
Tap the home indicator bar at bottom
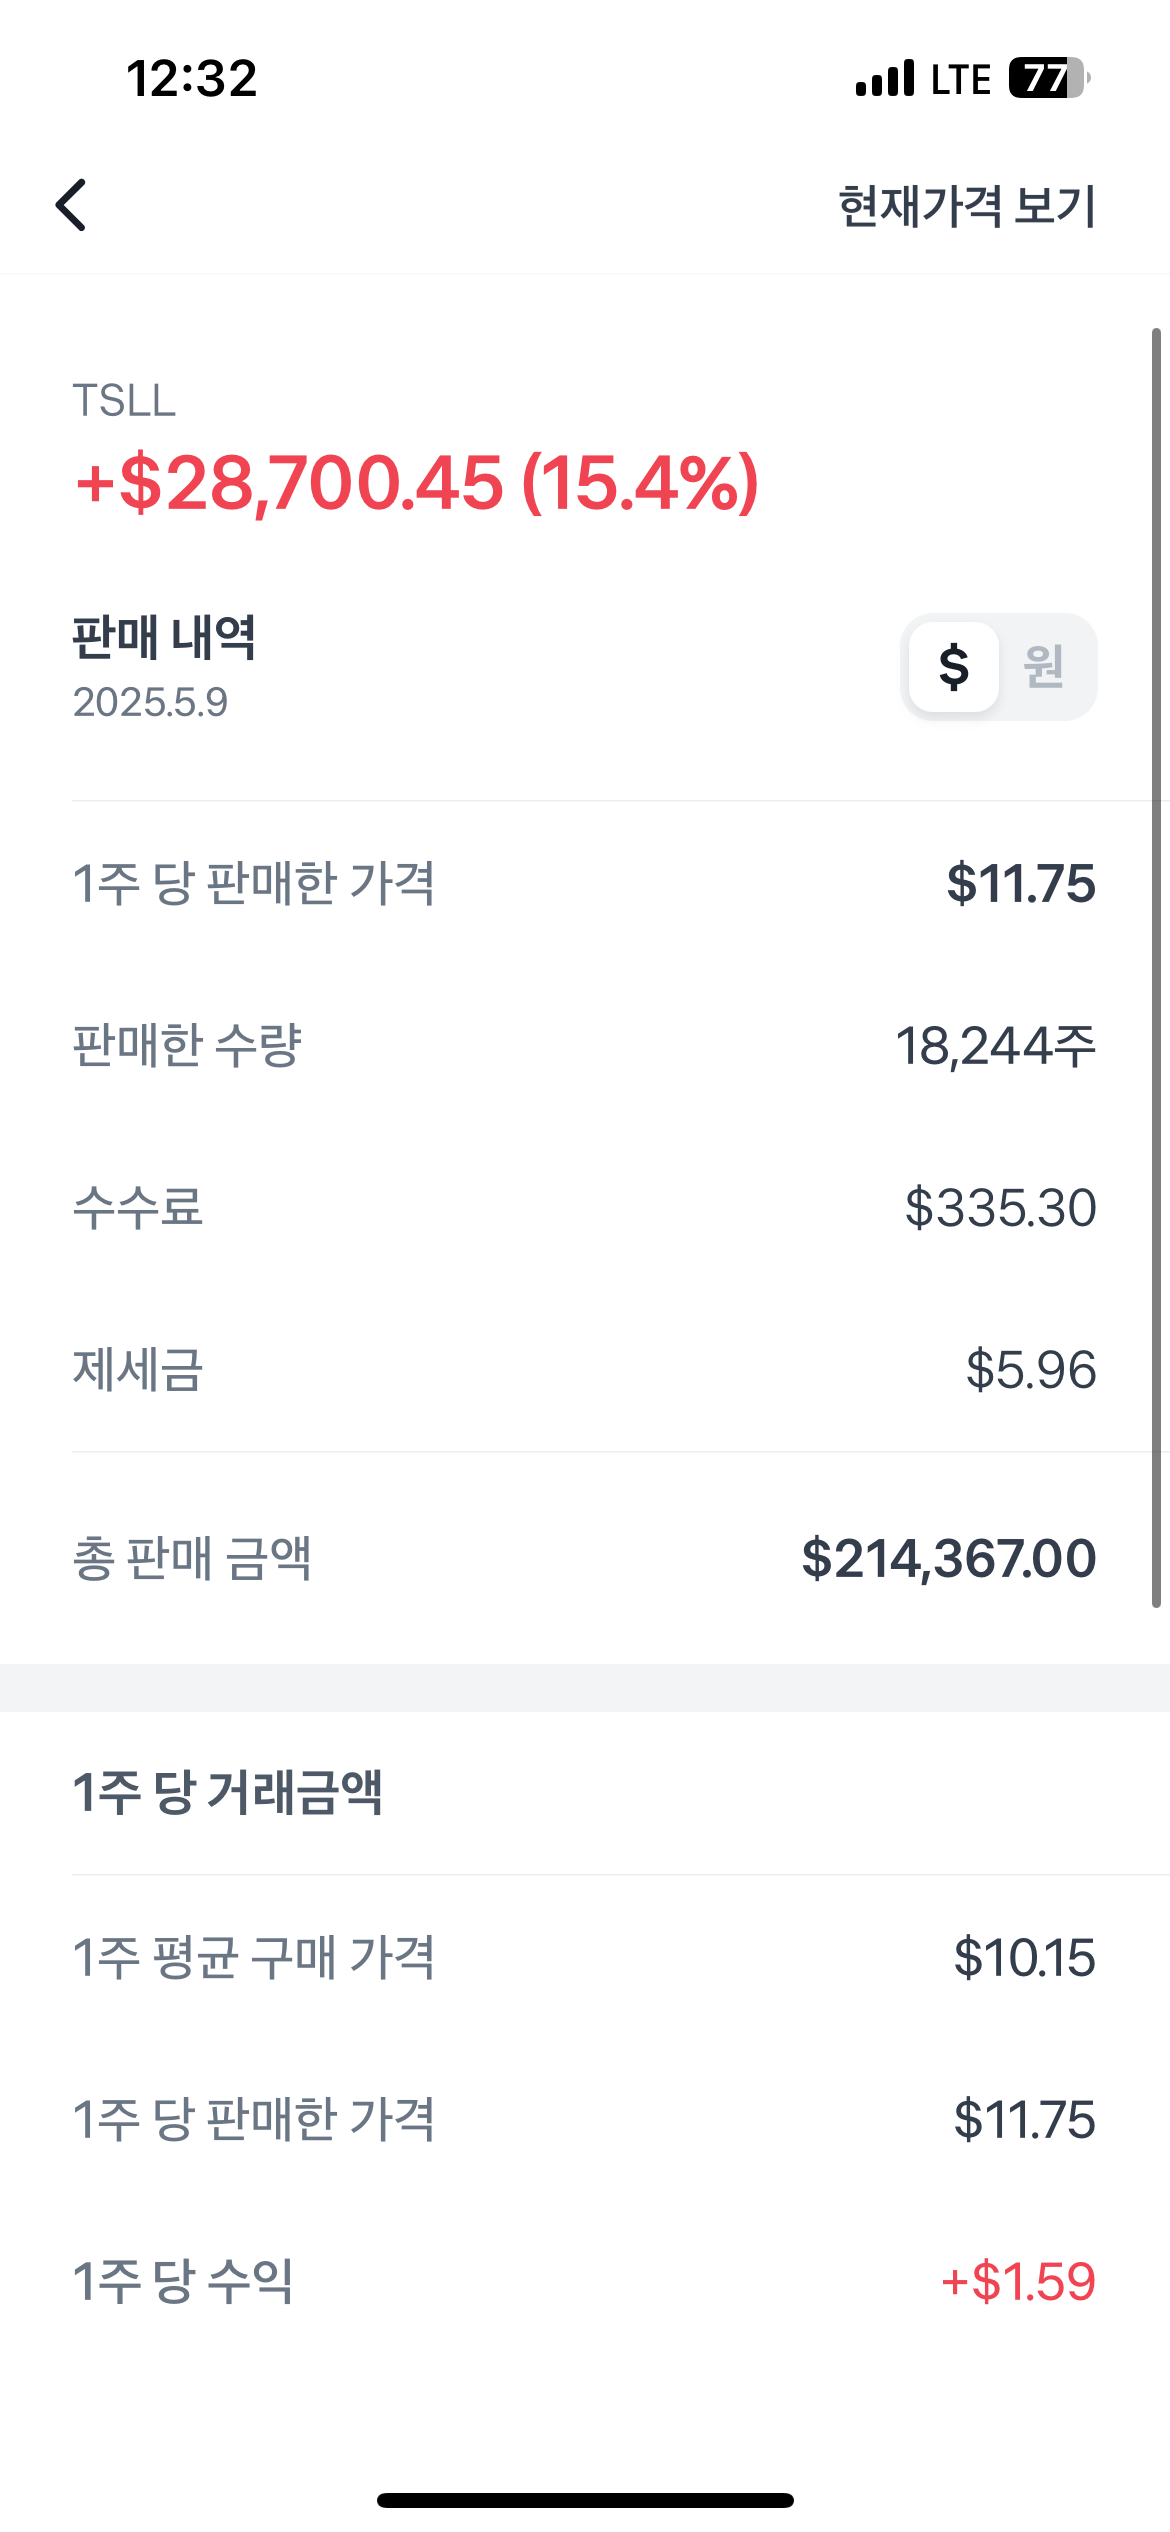(x=585, y=2500)
